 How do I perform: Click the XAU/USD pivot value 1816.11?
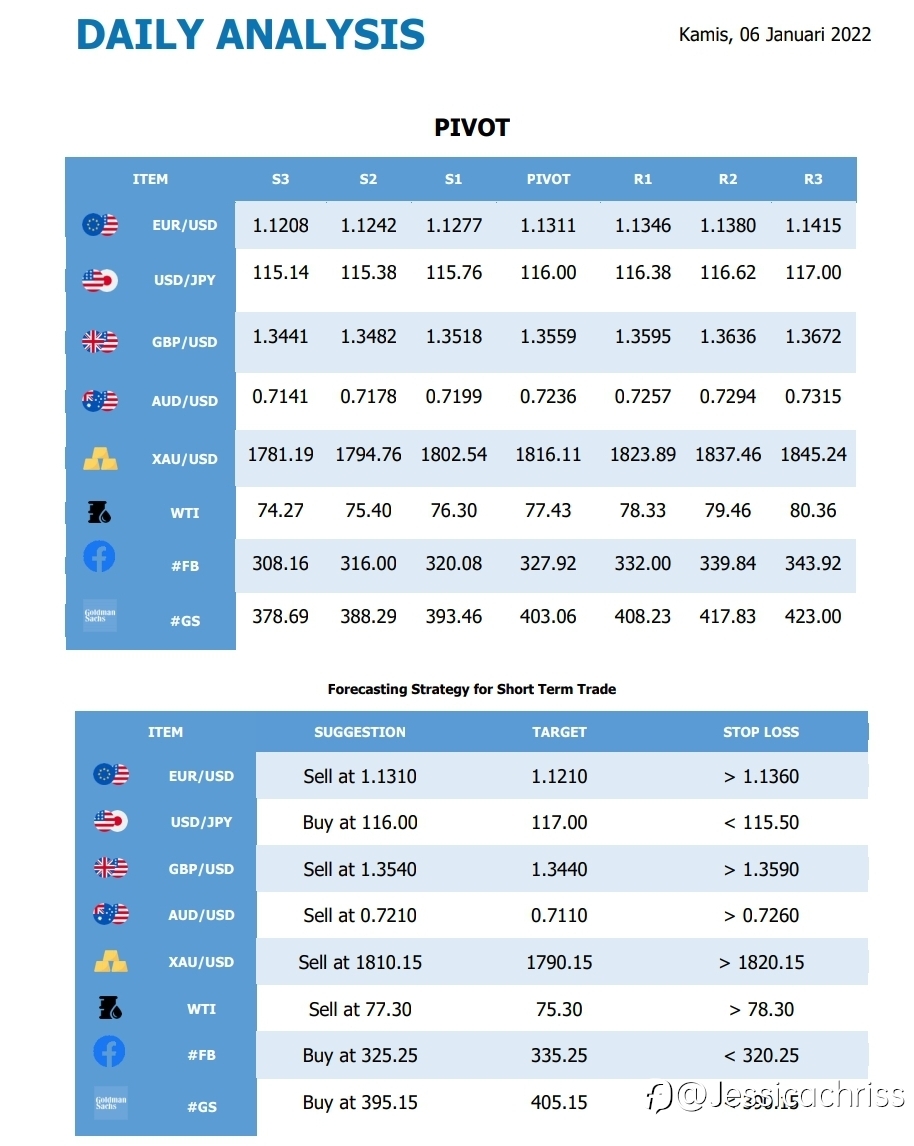(548, 455)
